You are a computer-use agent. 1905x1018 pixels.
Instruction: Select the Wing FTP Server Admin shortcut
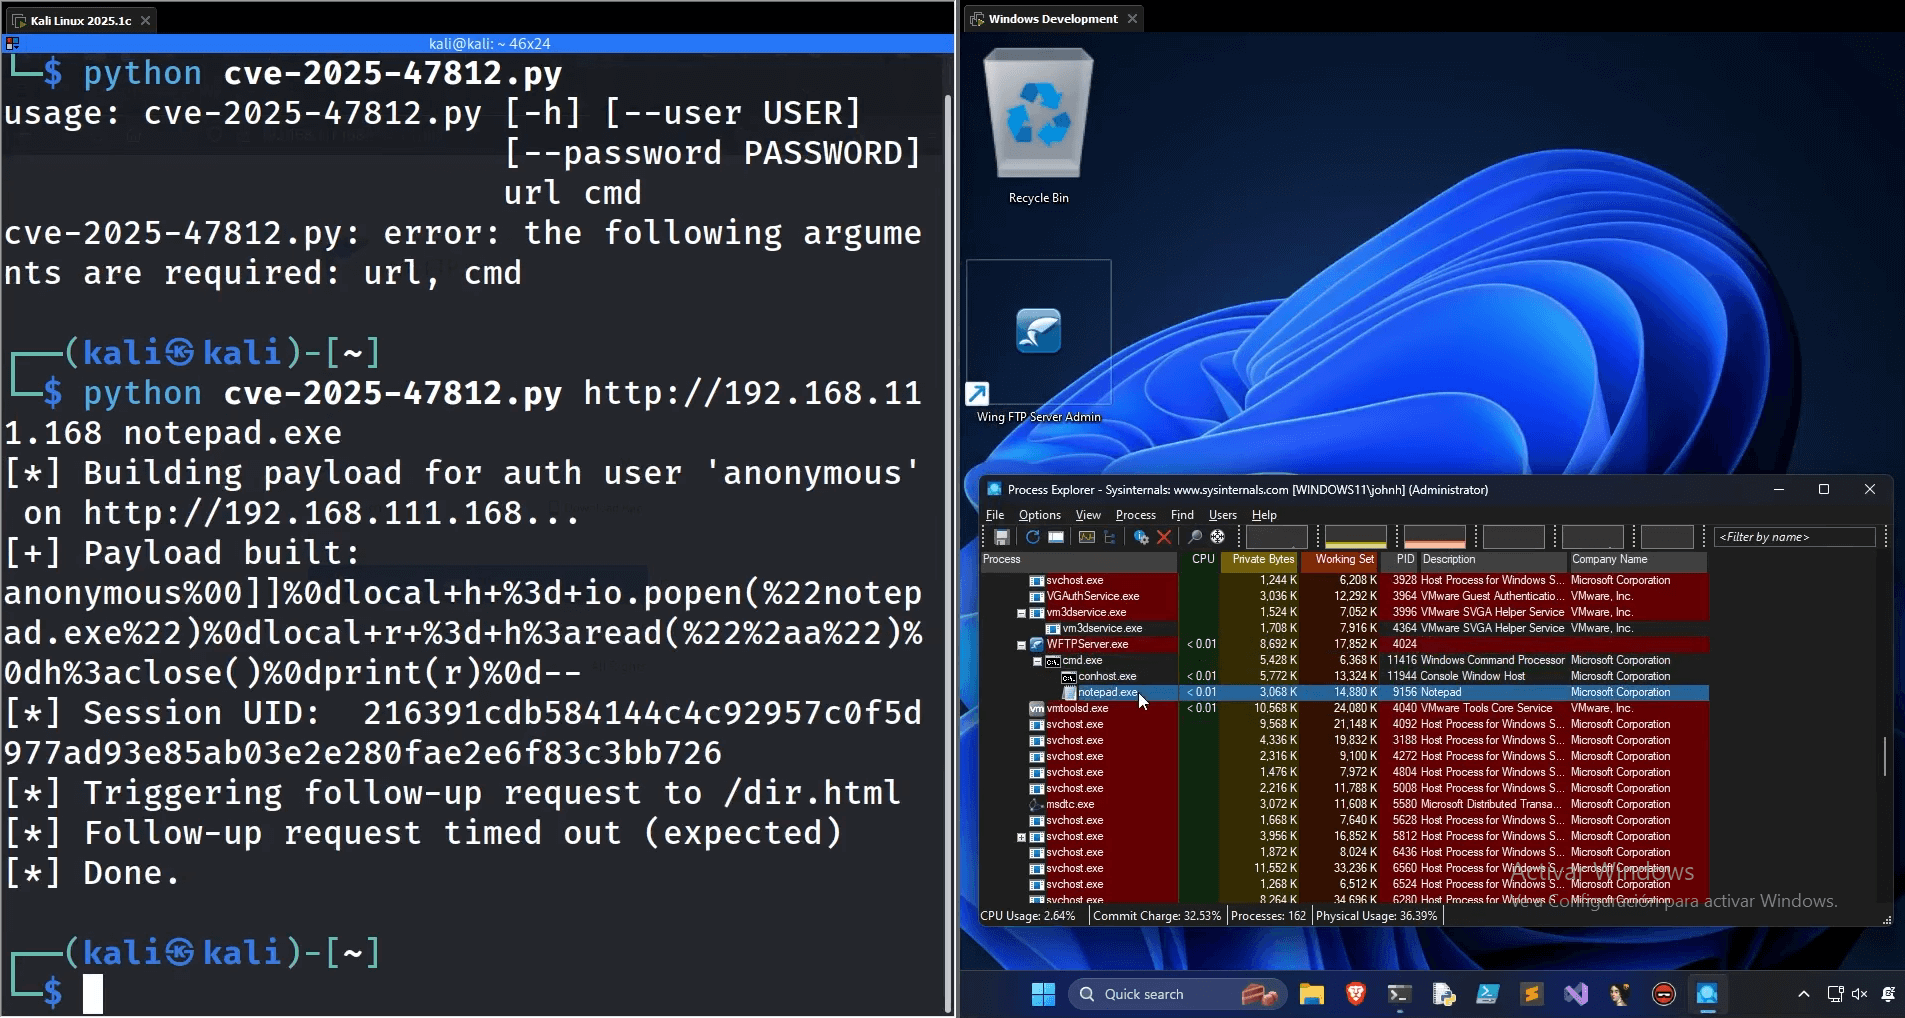[1038, 344]
